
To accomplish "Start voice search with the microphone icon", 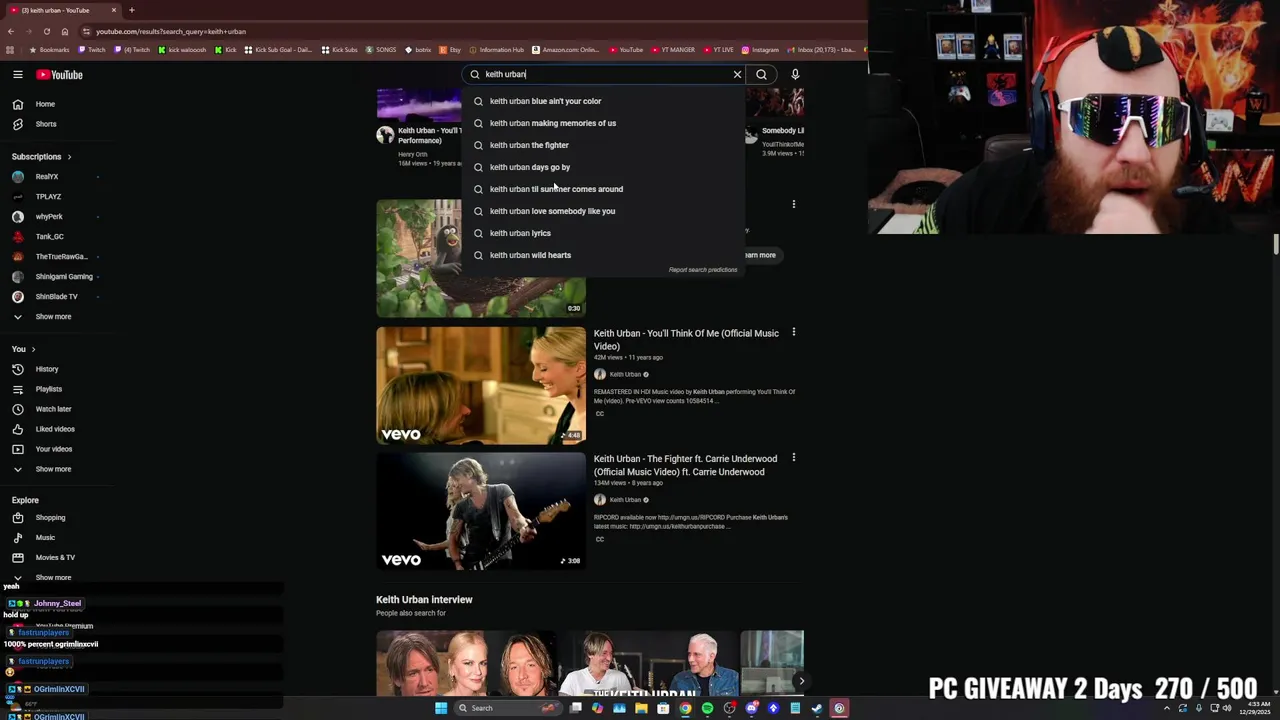I will pyautogui.click(x=795, y=74).
